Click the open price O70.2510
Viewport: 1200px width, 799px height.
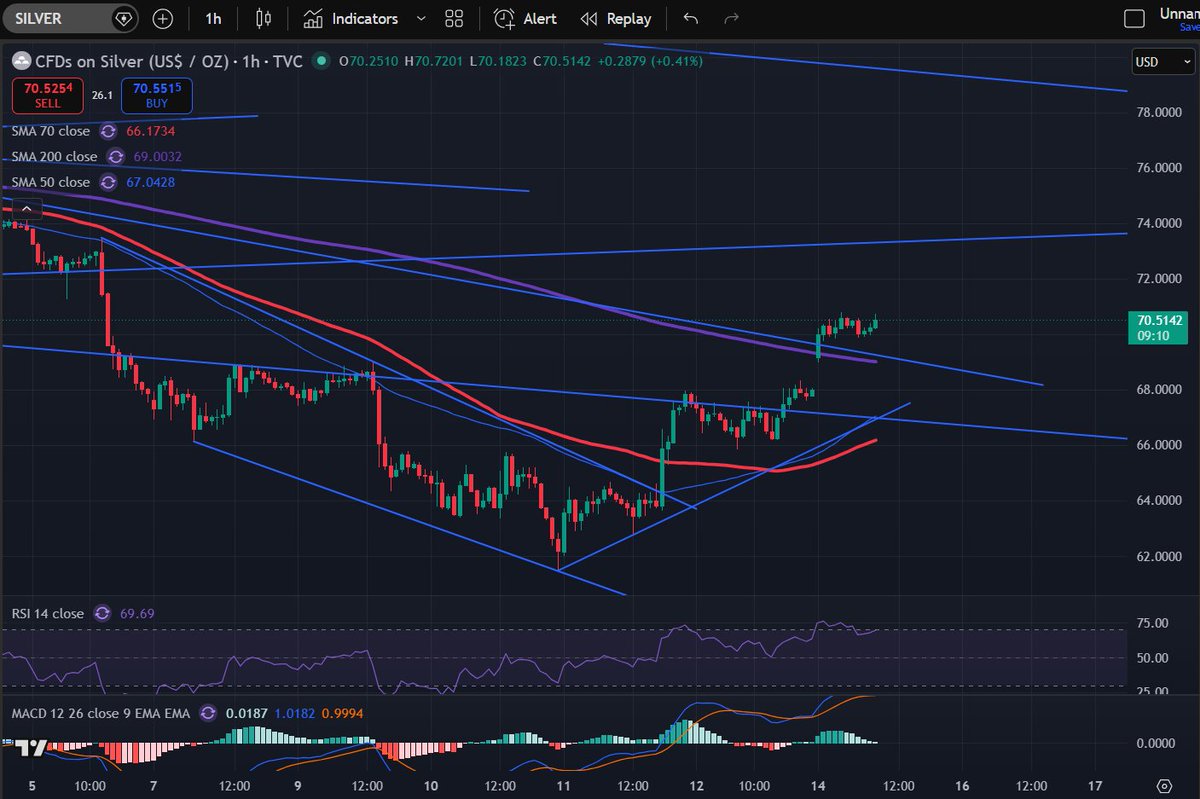tap(369, 61)
